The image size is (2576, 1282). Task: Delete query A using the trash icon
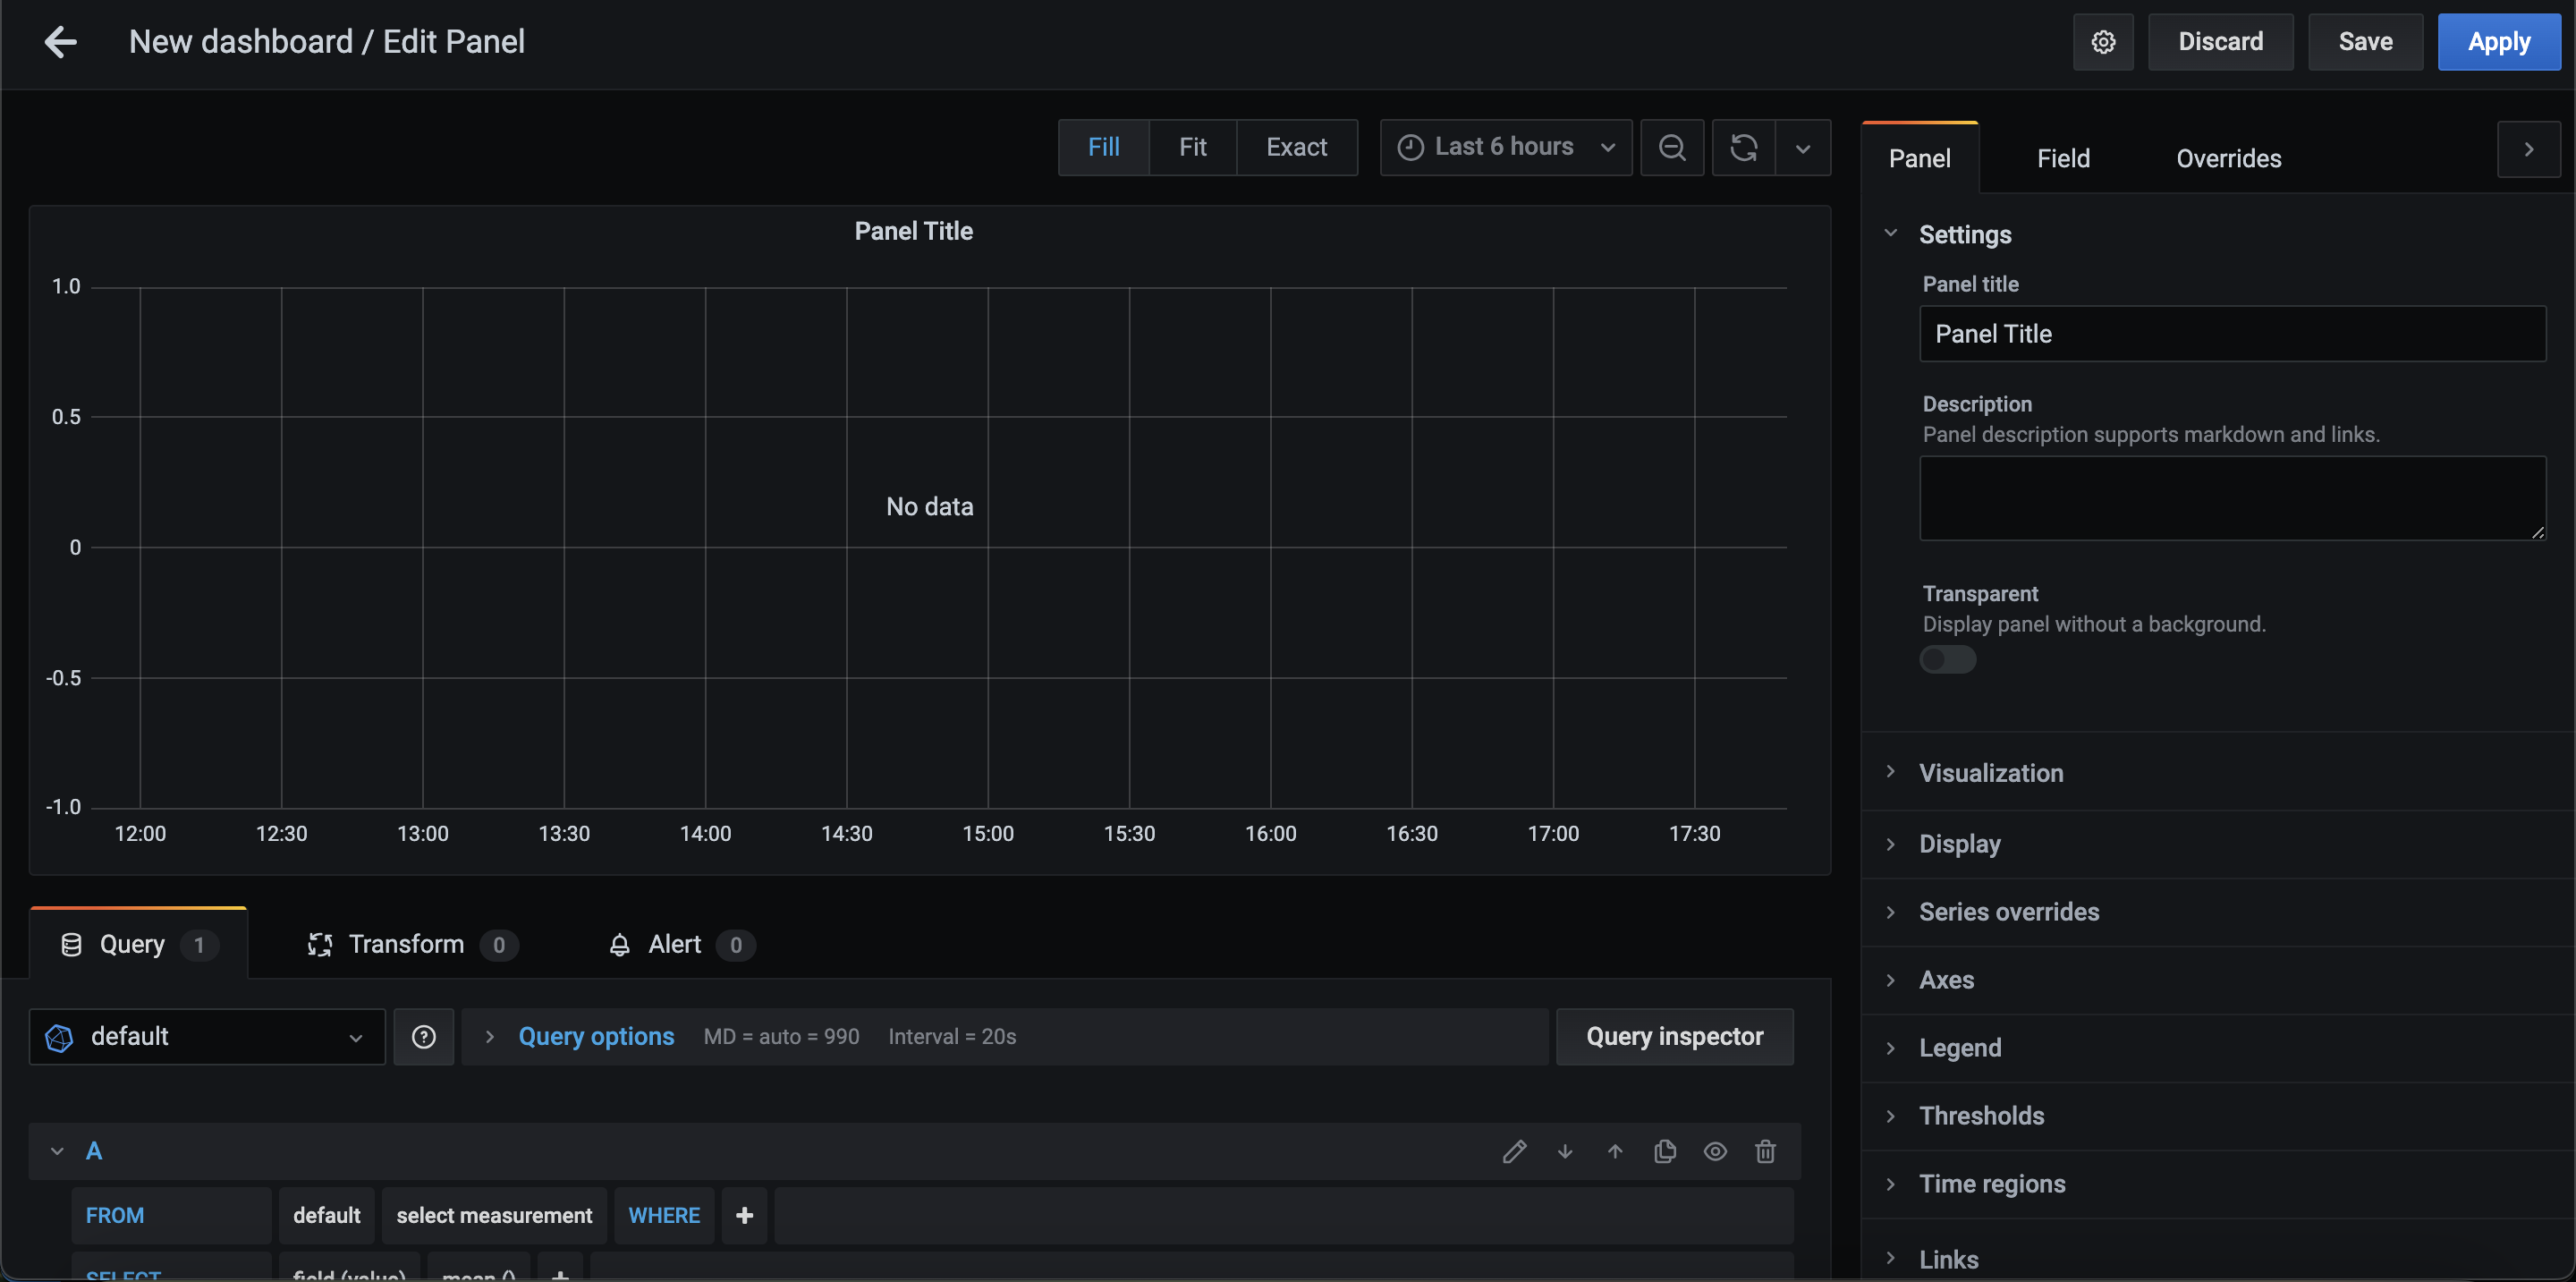click(1765, 1151)
